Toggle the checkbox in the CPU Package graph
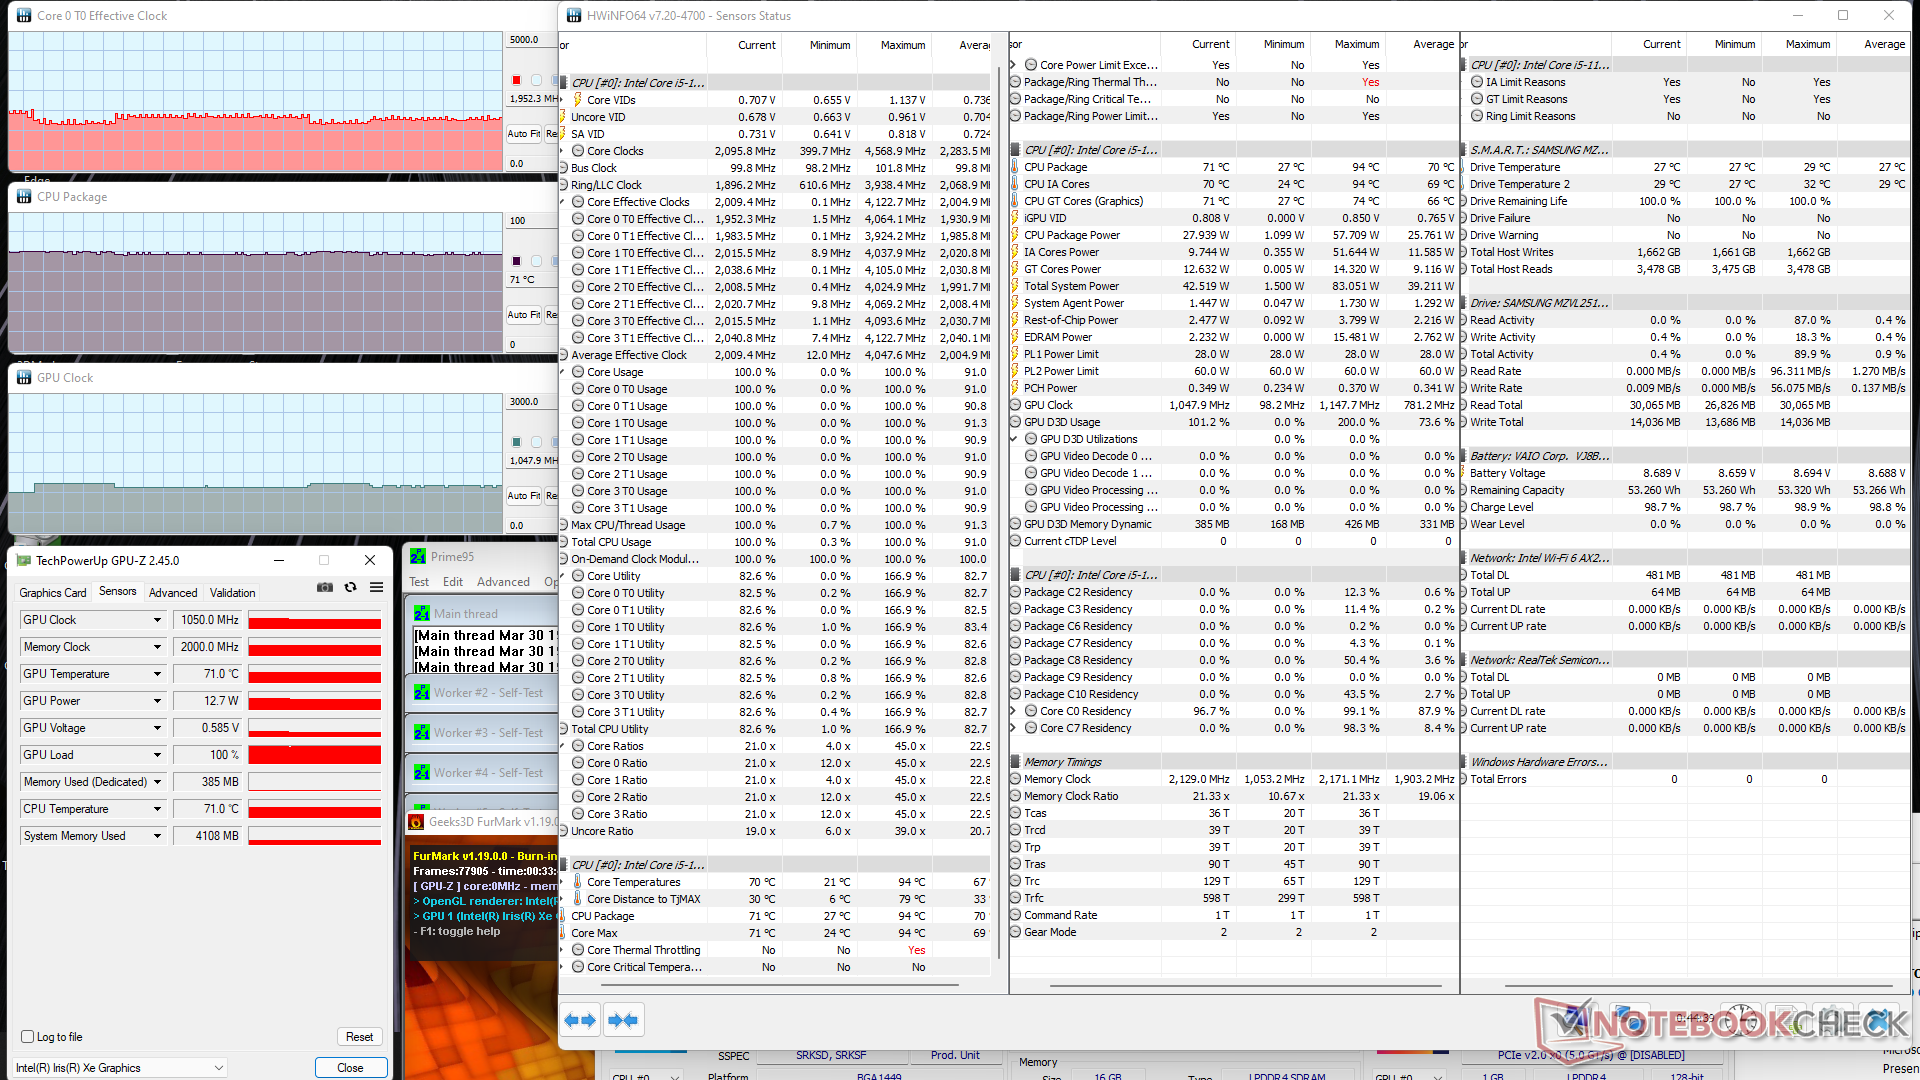The image size is (1920, 1080). coord(536,261)
